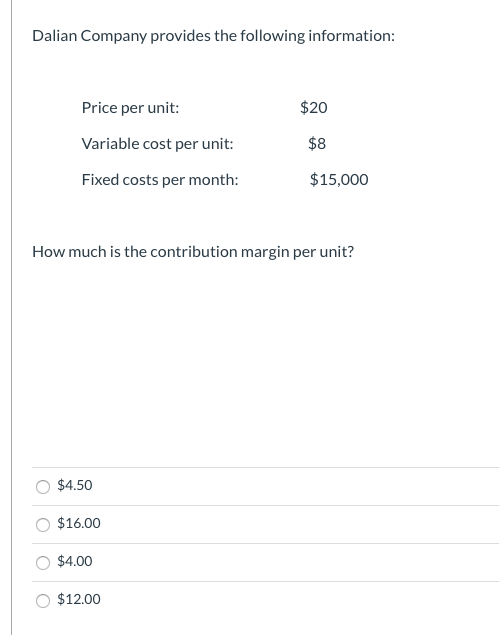Click the $16.00 answer label text
Image resolution: width=499 pixels, height=635 pixels.
click(79, 523)
